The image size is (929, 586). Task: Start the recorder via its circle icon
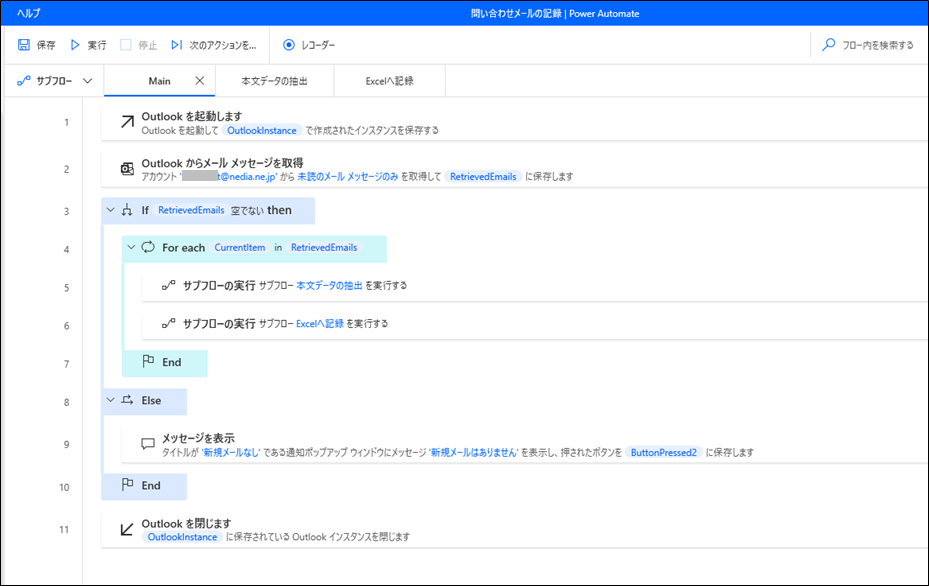pyautogui.click(x=289, y=45)
